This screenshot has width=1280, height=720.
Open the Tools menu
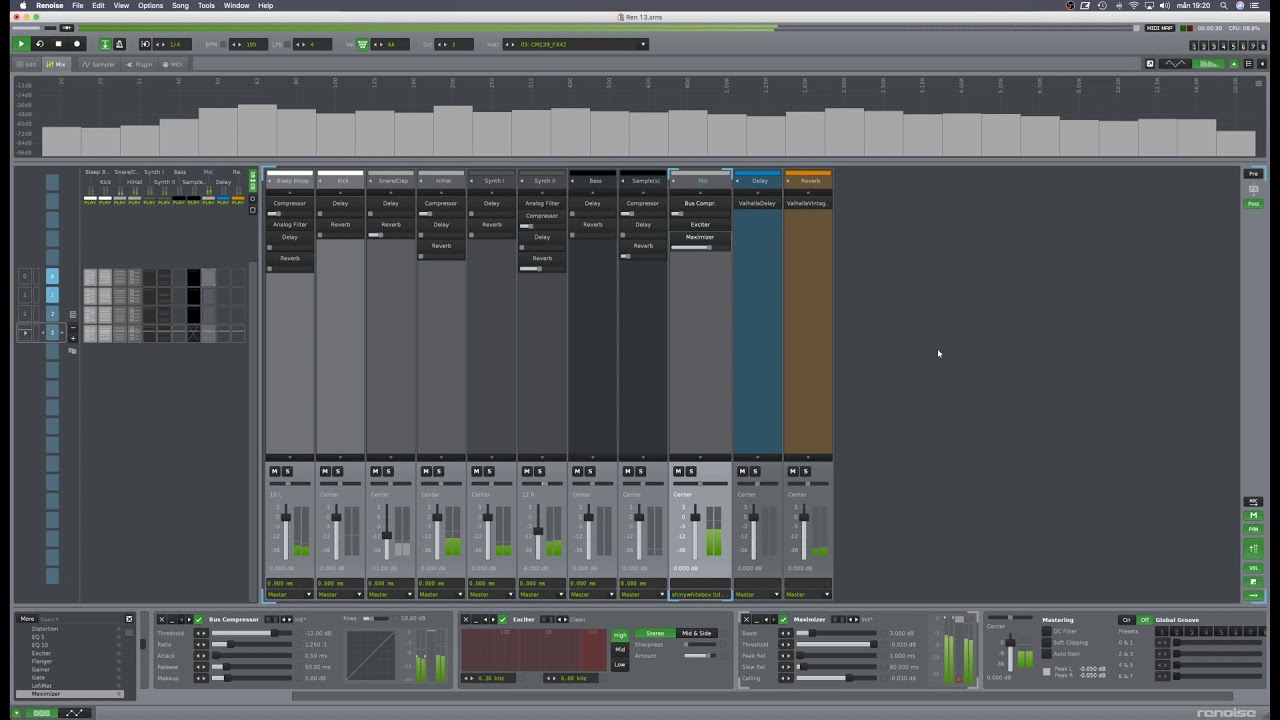point(206,5)
